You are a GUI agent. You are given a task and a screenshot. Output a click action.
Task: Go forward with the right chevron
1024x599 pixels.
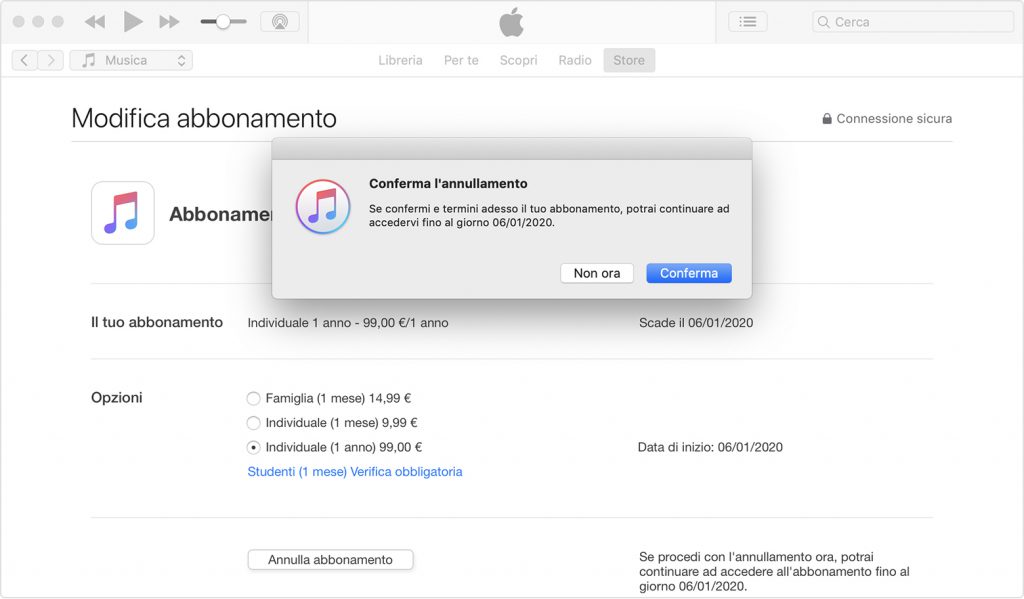point(50,60)
